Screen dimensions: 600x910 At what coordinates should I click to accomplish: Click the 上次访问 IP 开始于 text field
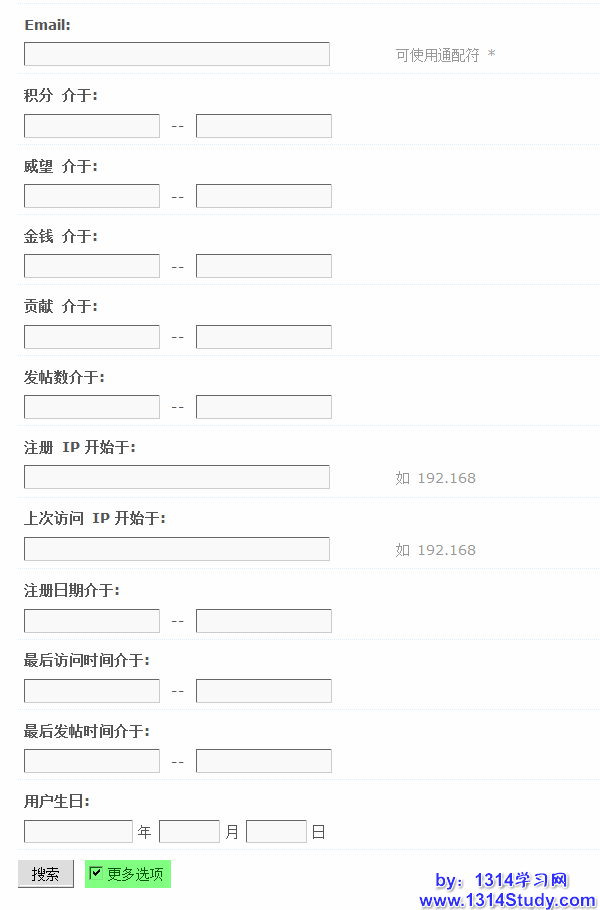pyautogui.click(x=177, y=549)
